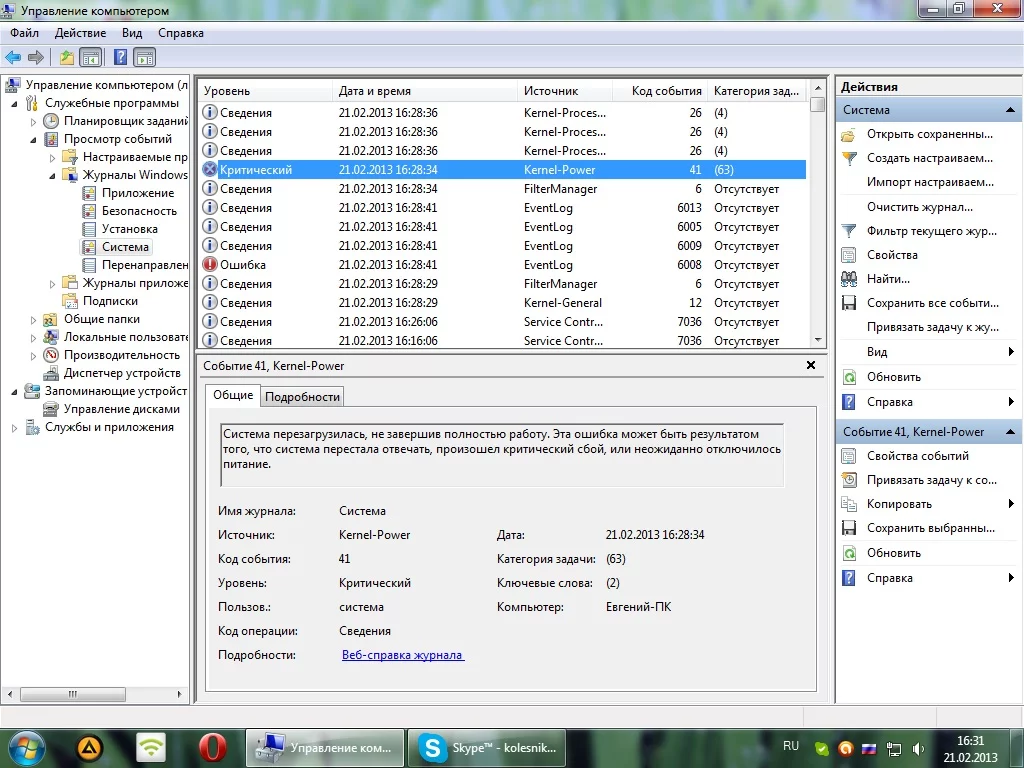This screenshot has height=768, width=1024.
Task: Click the Сохранить все события floppy icon
Action: pos(849,303)
